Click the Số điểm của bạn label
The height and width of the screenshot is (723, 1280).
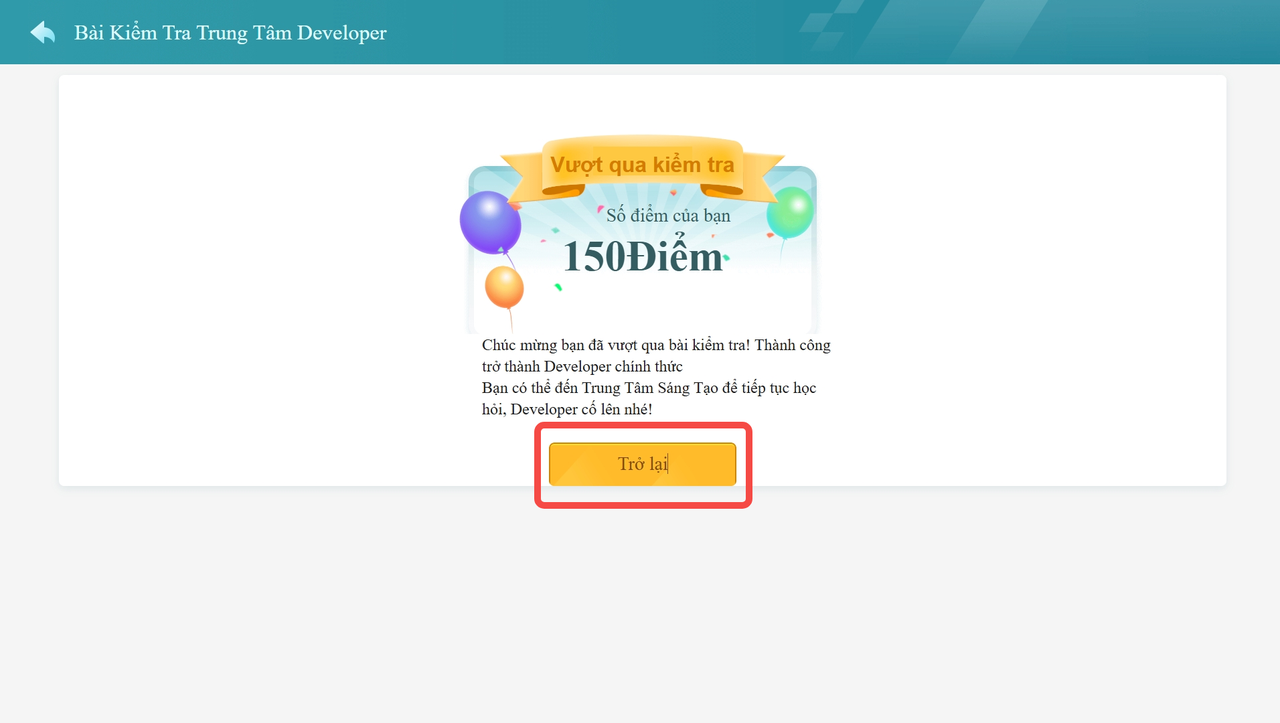[668, 215]
